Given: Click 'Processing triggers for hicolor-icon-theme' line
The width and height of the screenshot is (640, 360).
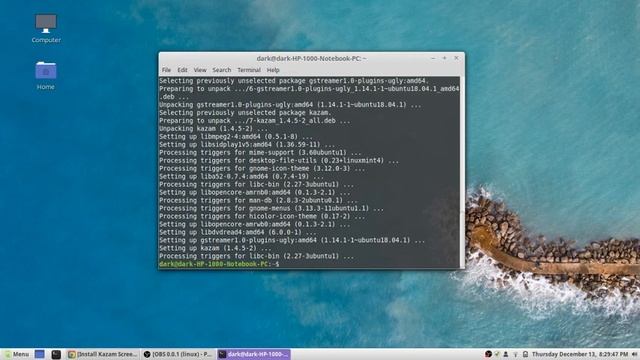Looking at the screenshot, I should click(262, 216).
